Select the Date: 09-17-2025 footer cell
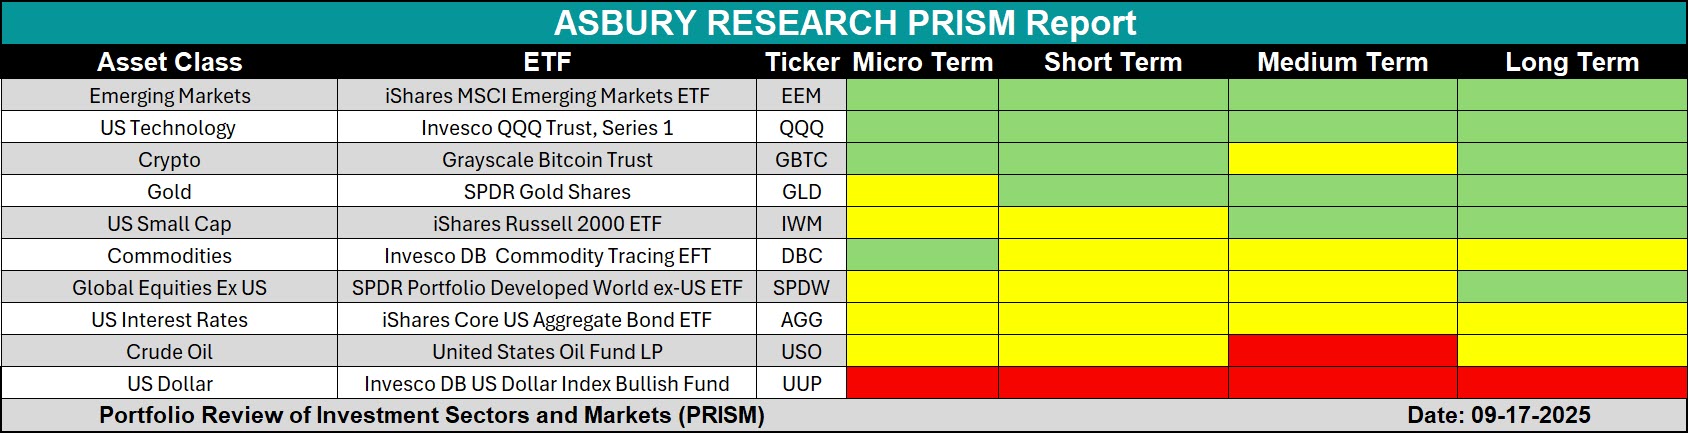Viewport: 1688px width, 433px height. point(1498,416)
